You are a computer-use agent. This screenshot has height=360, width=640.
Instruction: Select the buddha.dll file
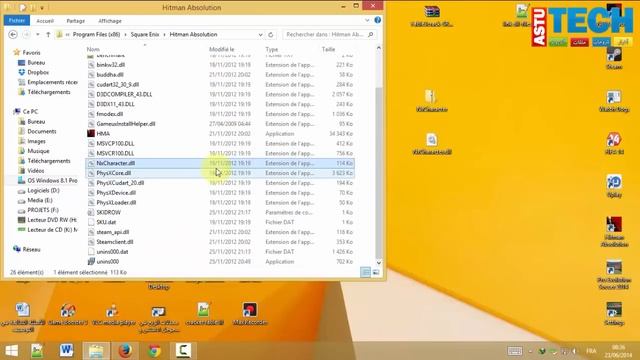110,75
